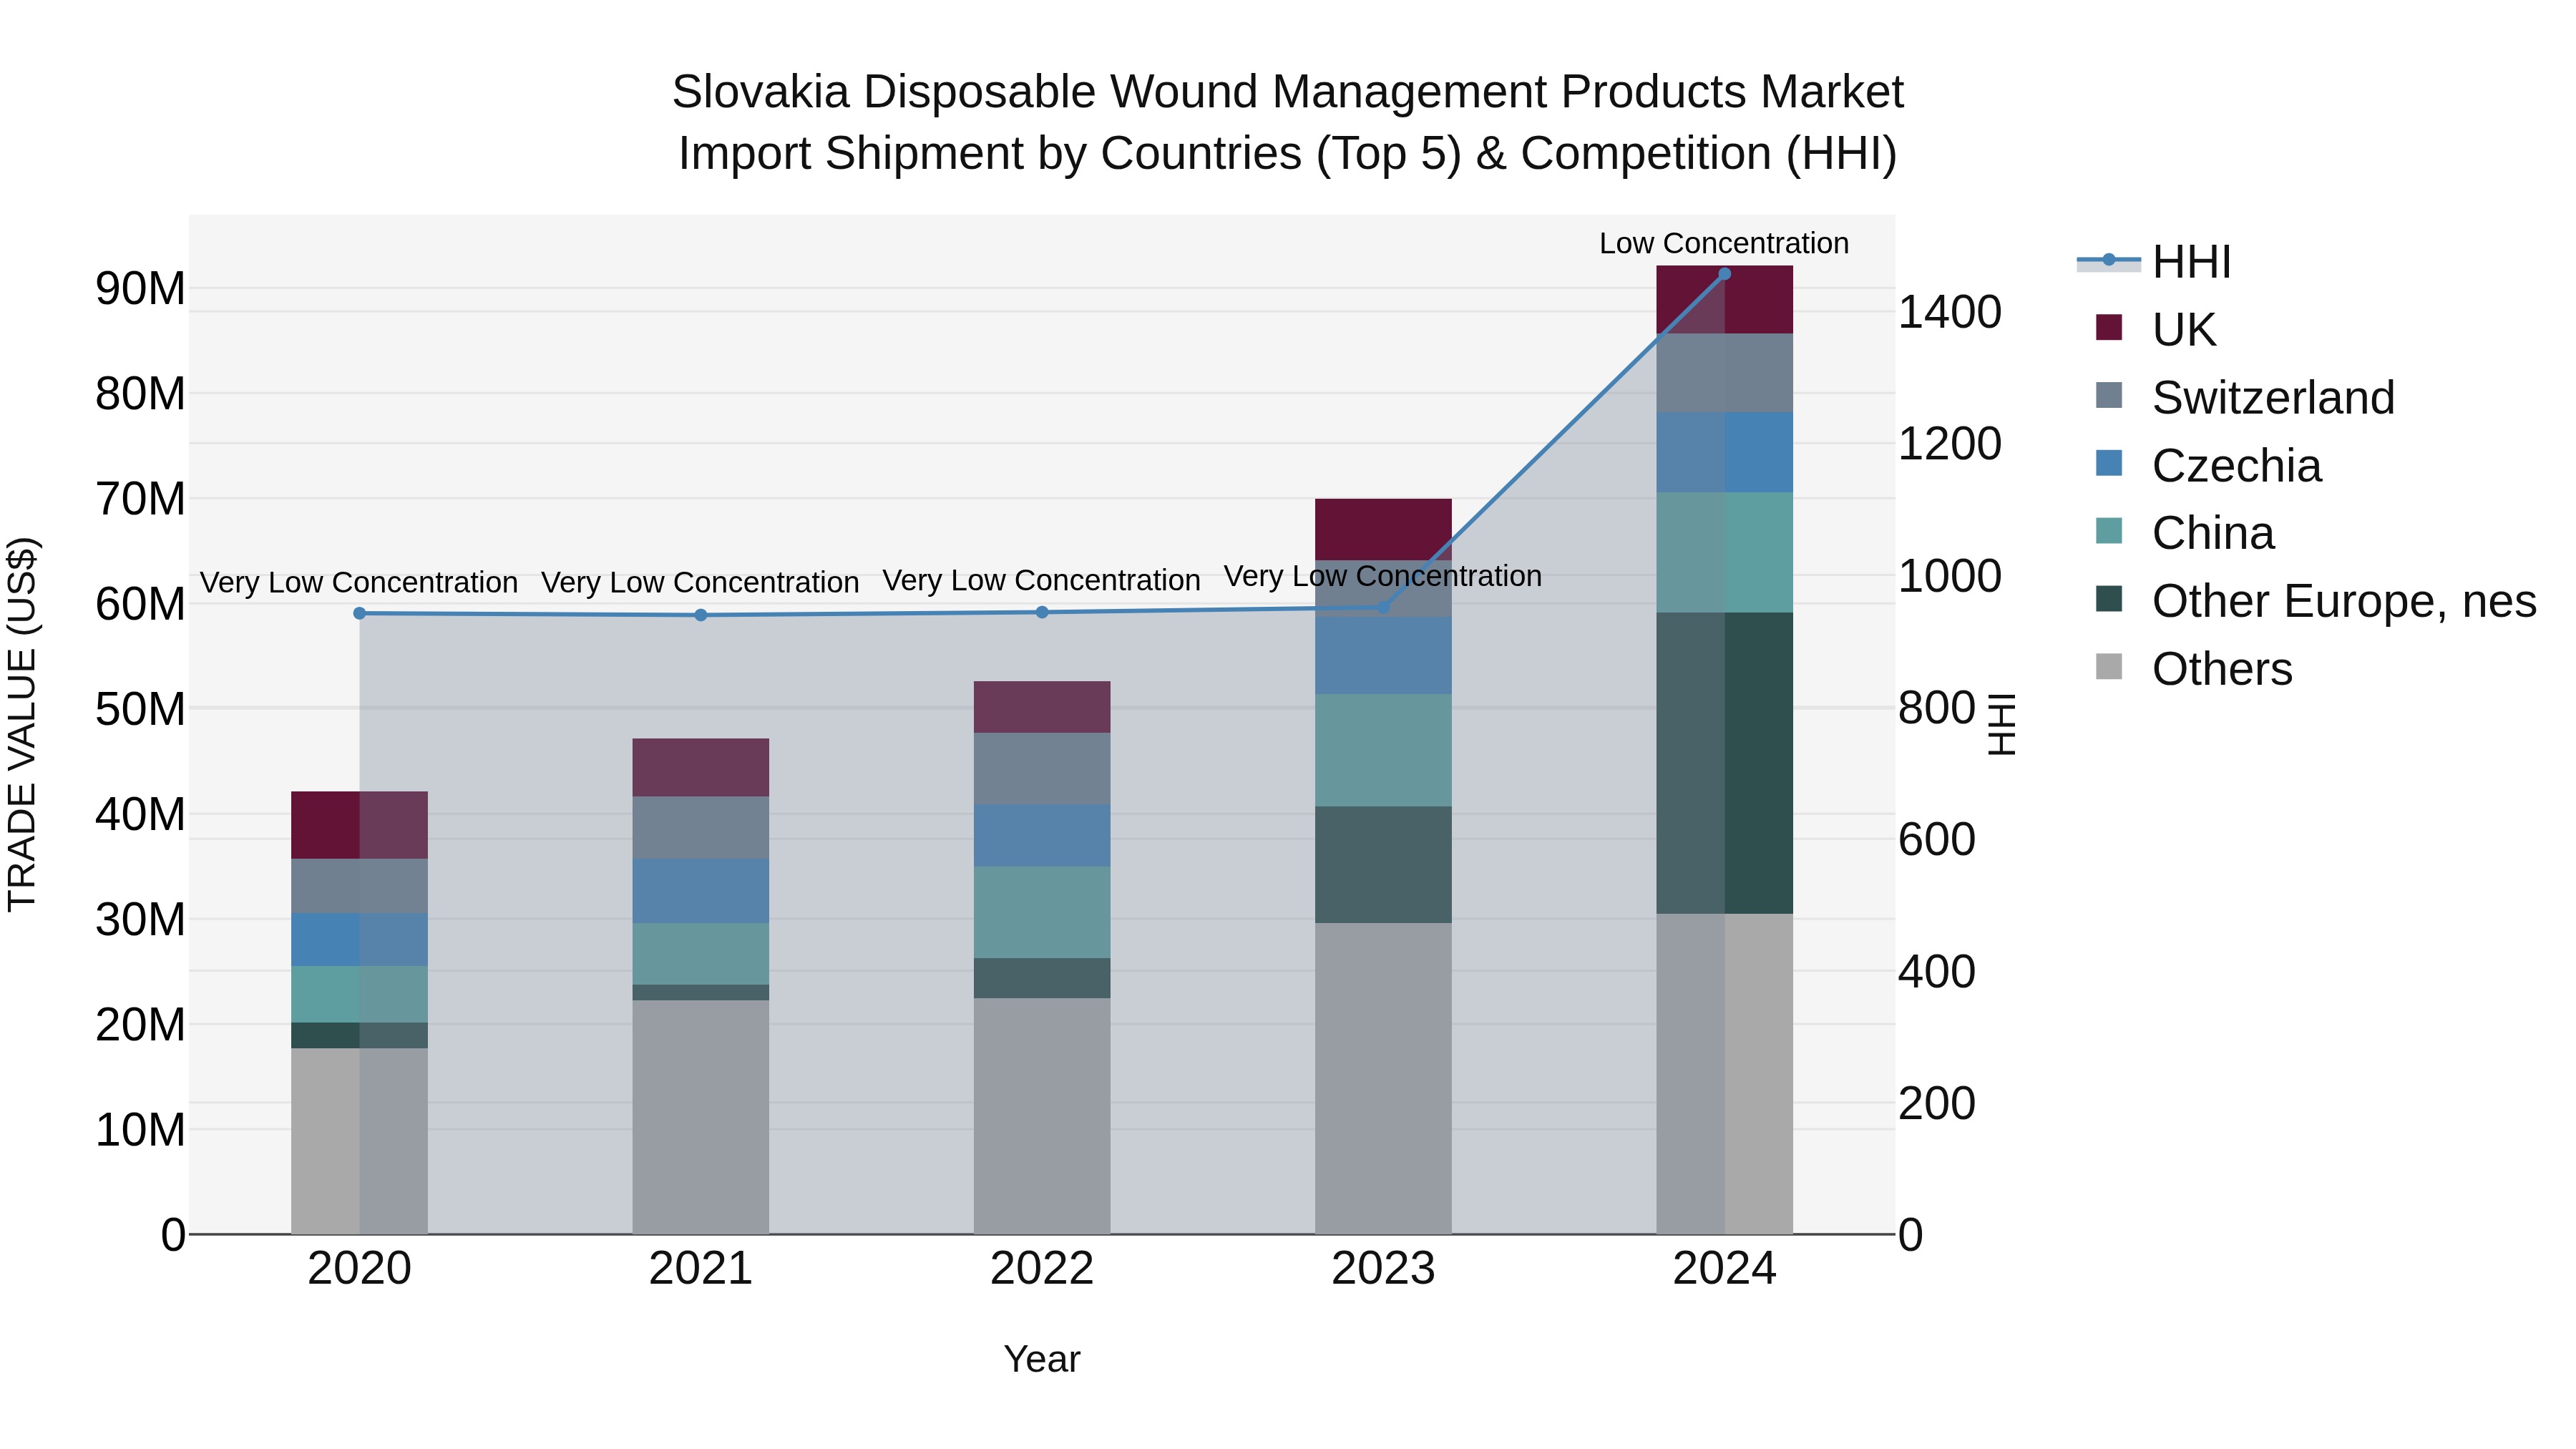This screenshot has width=2576, height=1449.
Task: Toggle the HHI legend entry
Action: [2154, 262]
